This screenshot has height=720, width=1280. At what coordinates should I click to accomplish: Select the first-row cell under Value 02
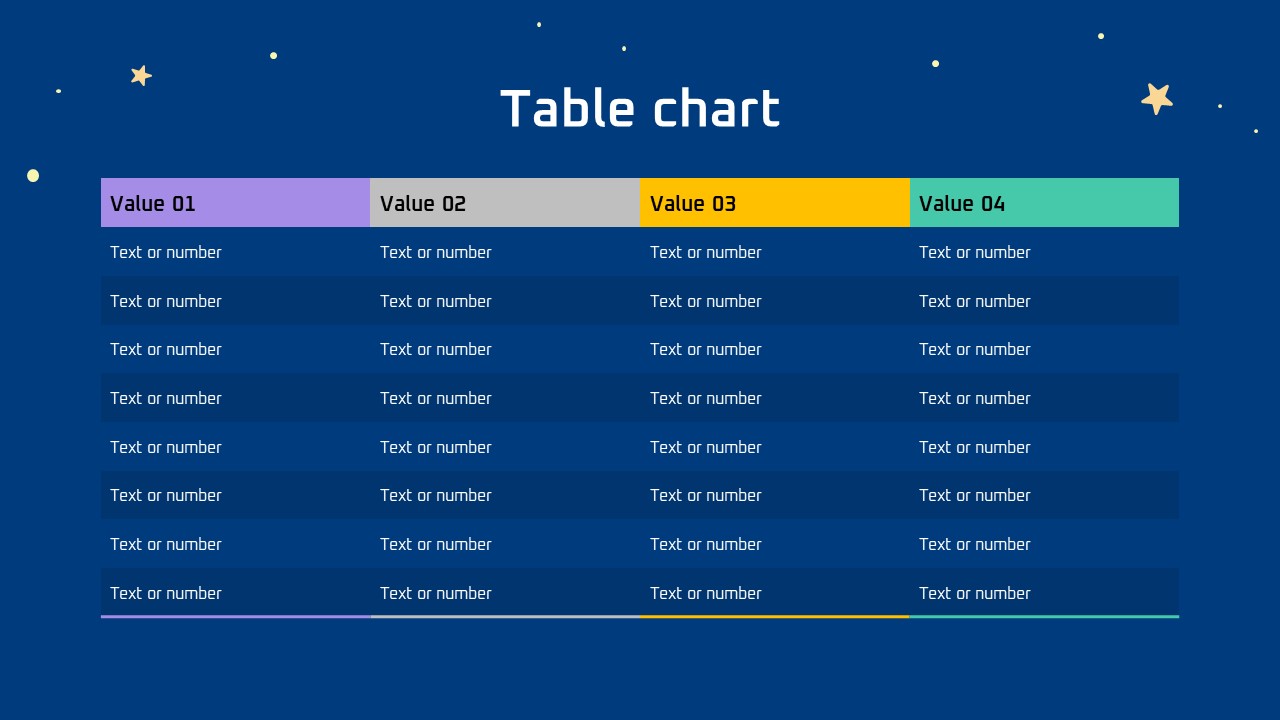(x=505, y=252)
